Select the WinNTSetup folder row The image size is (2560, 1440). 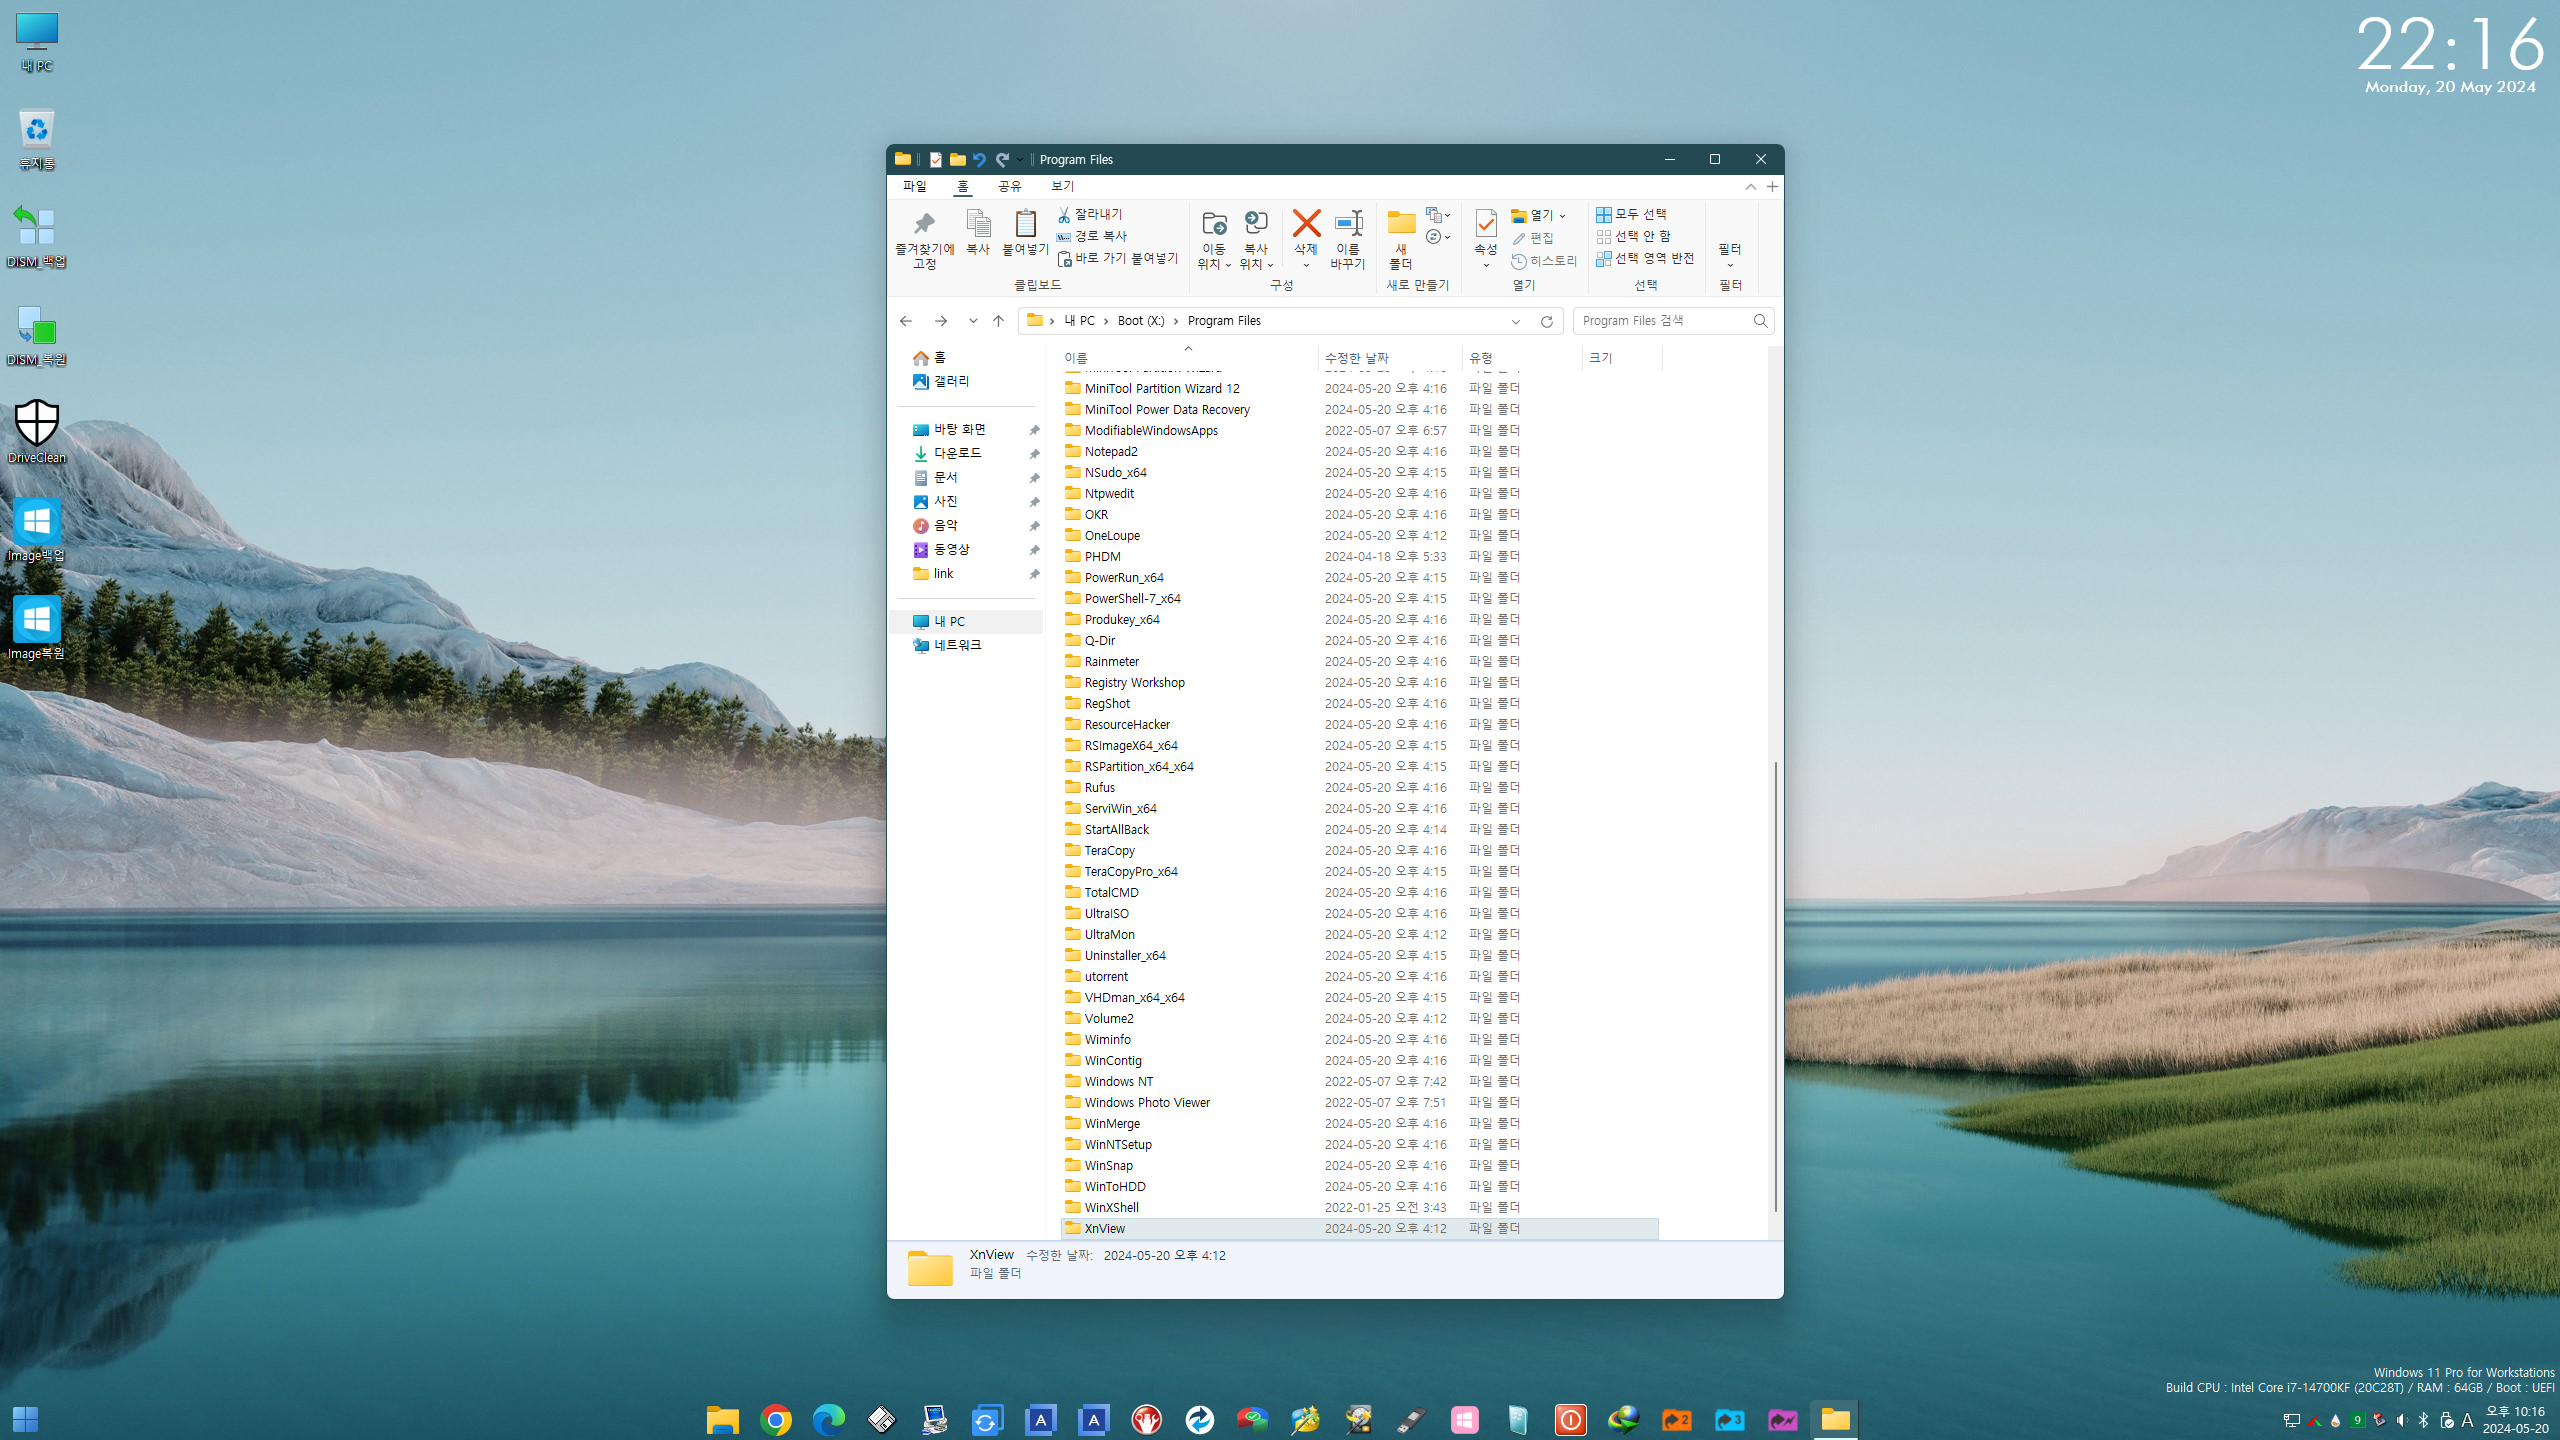click(x=1359, y=1144)
